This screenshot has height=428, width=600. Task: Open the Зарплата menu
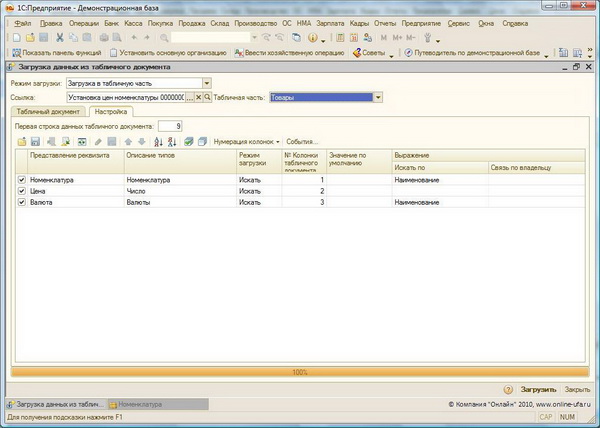point(330,23)
